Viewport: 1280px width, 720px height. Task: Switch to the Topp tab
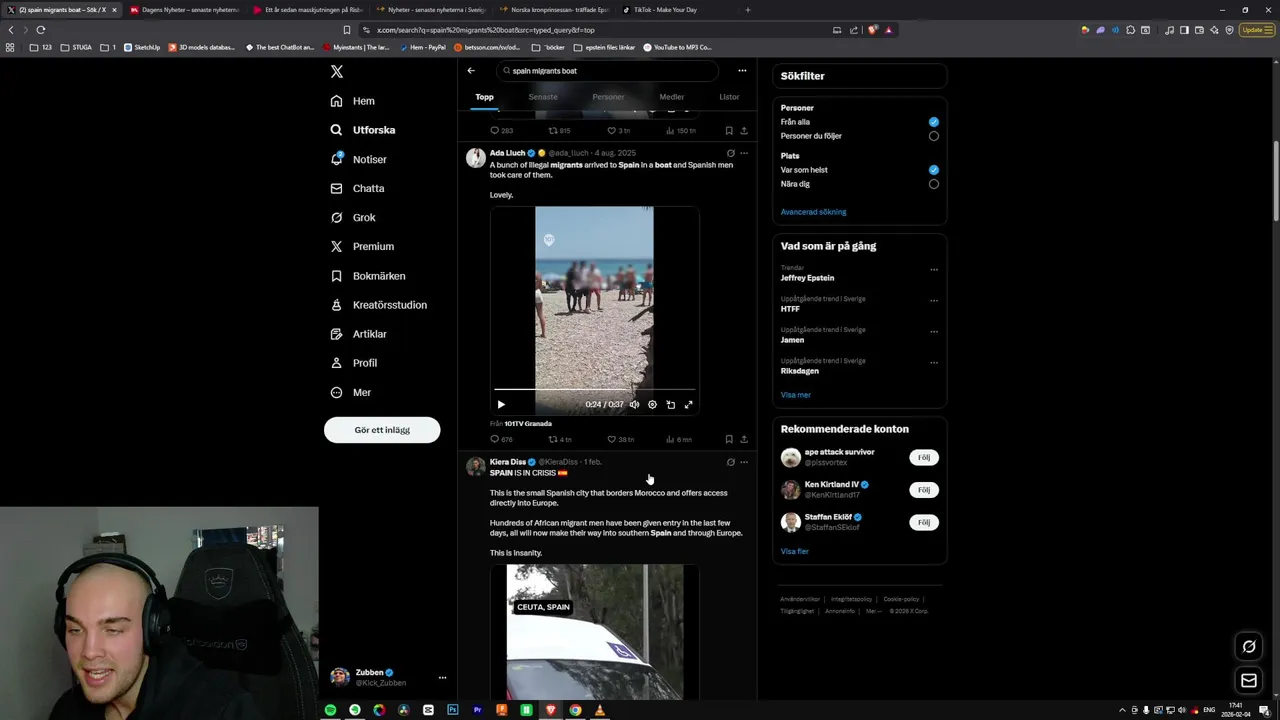tap(485, 97)
